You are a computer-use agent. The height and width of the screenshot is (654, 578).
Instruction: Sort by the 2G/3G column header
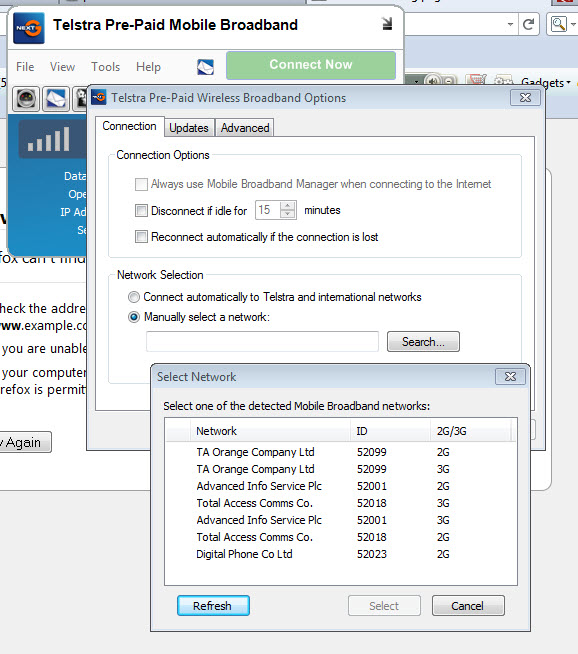coord(471,431)
